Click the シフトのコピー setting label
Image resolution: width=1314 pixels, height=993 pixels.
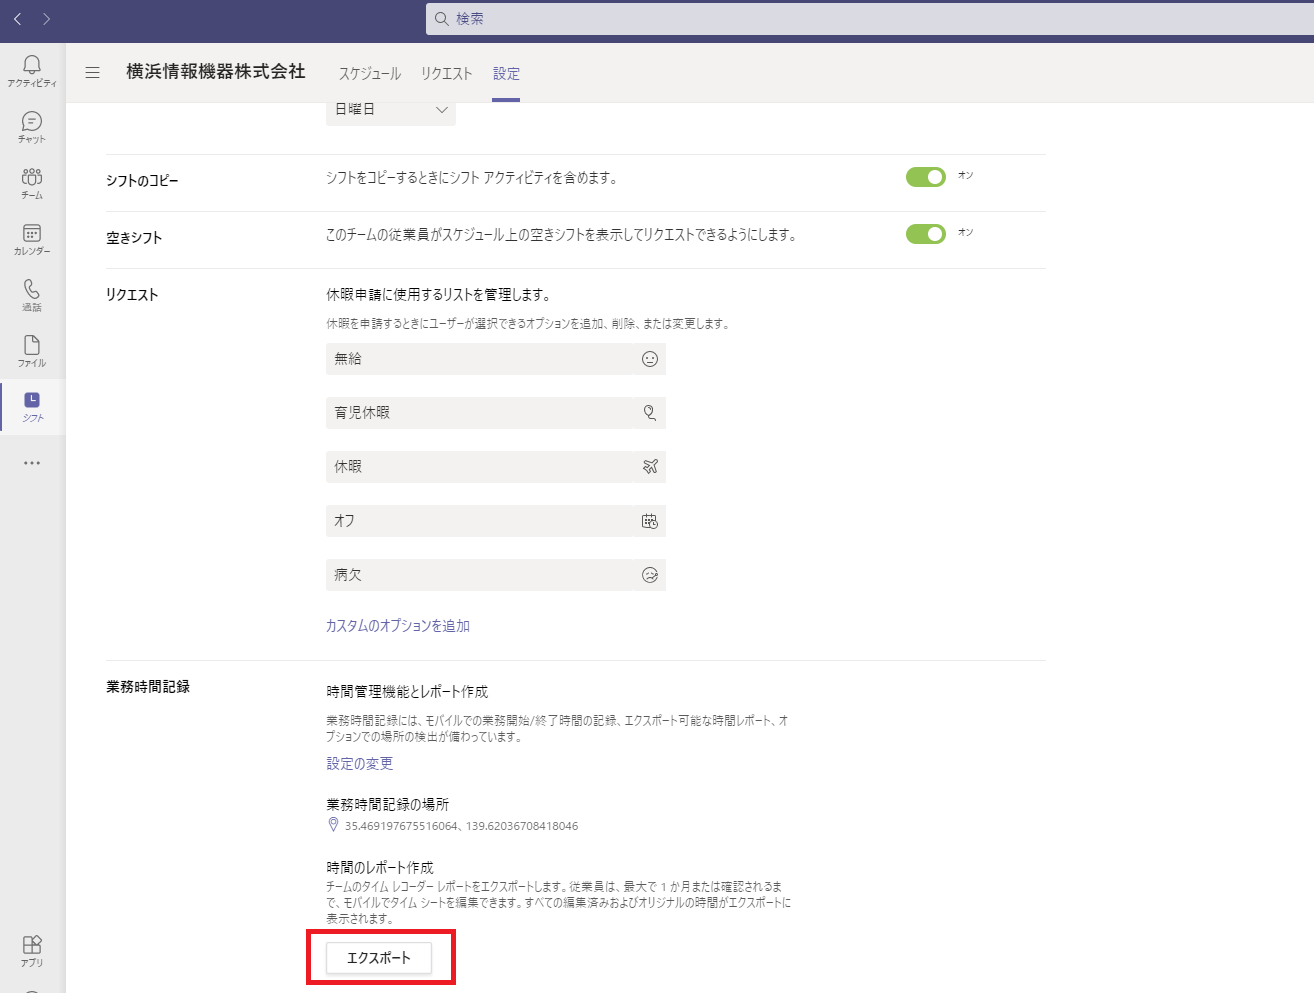point(142,181)
